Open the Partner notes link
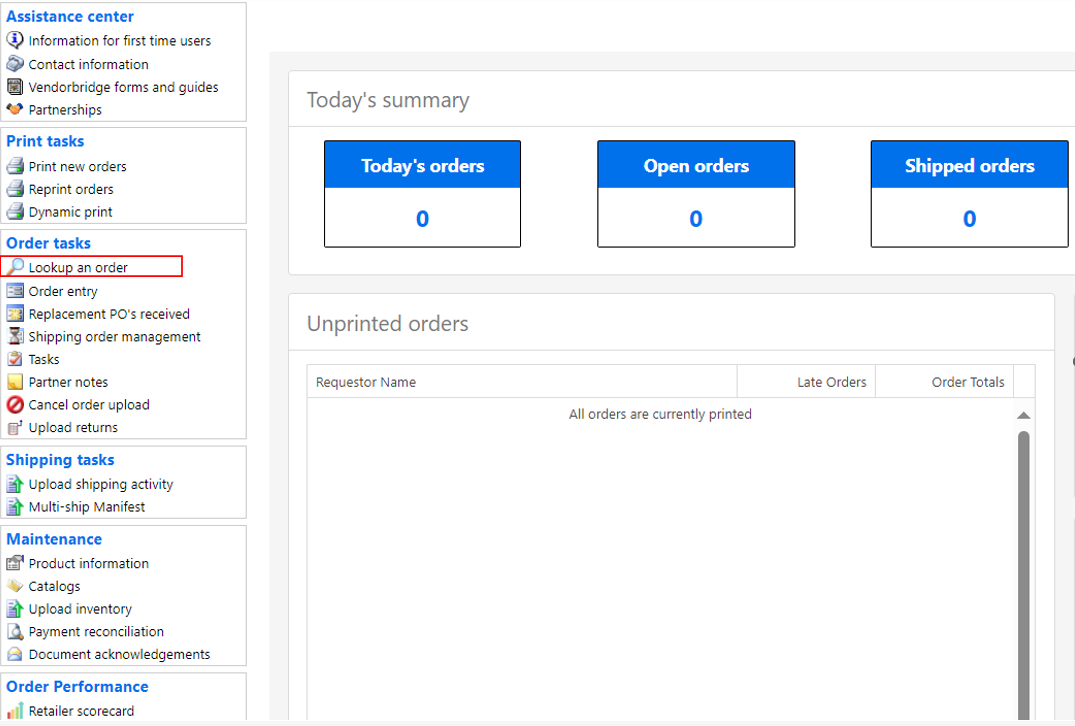This screenshot has height=726, width=1075. [x=68, y=382]
